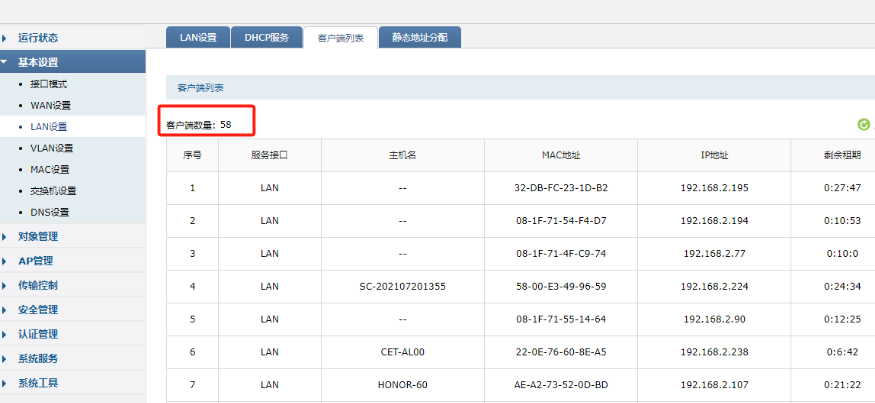875x403 pixels.
Task: Switch to the DHCP服务 tab
Action: pyautogui.click(x=266, y=38)
